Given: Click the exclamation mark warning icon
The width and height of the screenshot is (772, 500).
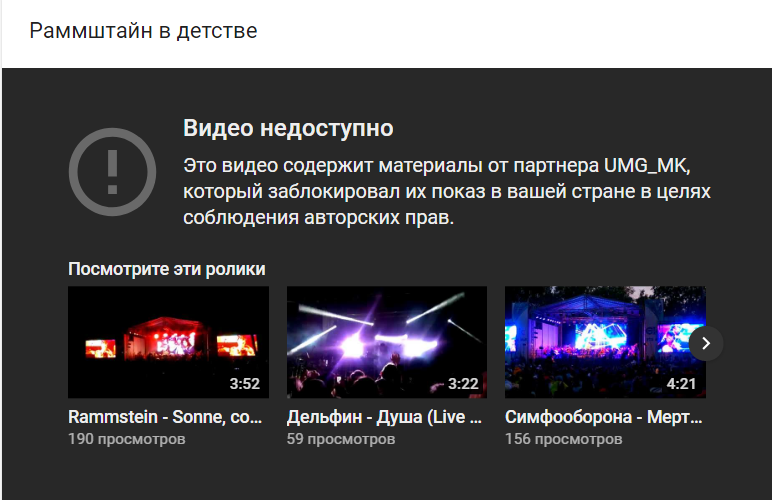Looking at the screenshot, I should [x=112, y=172].
